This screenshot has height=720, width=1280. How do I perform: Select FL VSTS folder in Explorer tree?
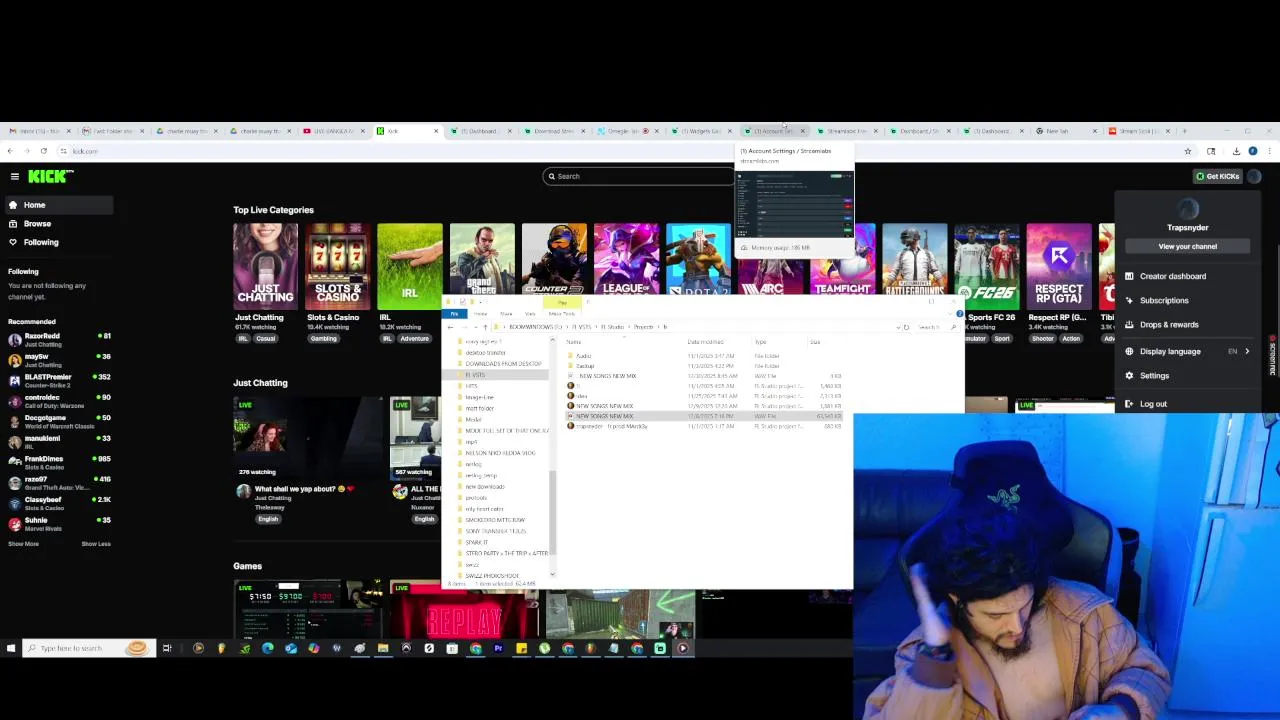(x=476, y=375)
